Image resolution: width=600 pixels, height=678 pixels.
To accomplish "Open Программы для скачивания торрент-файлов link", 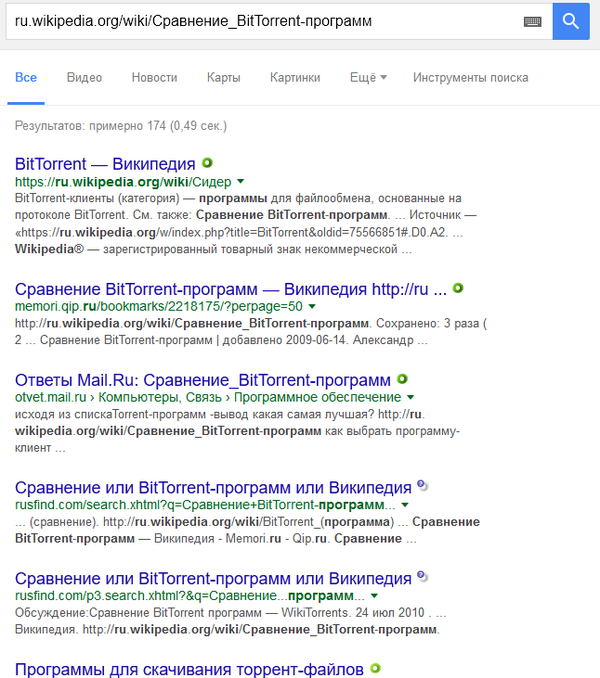I will click(x=189, y=668).
